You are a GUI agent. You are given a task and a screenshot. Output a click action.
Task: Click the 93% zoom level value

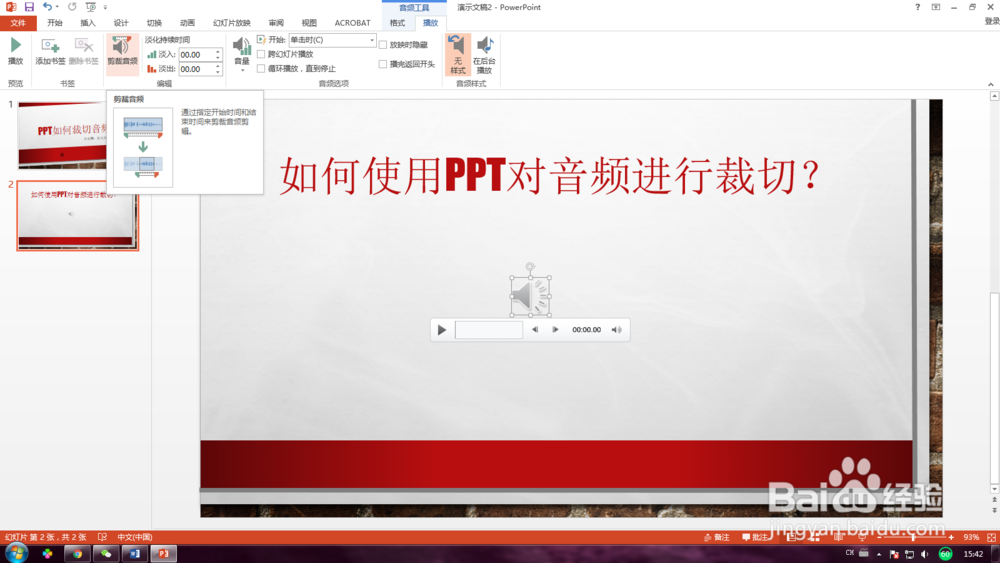pos(971,537)
